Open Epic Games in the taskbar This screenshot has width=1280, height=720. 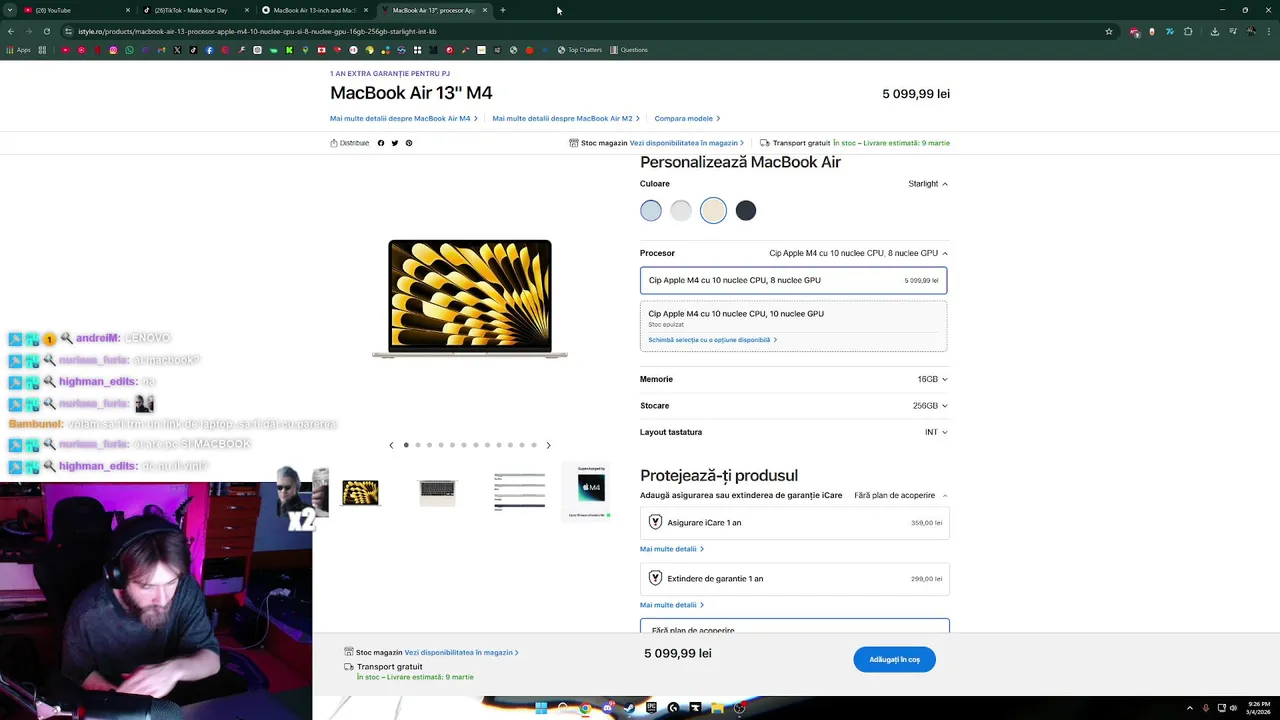[x=651, y=708]
